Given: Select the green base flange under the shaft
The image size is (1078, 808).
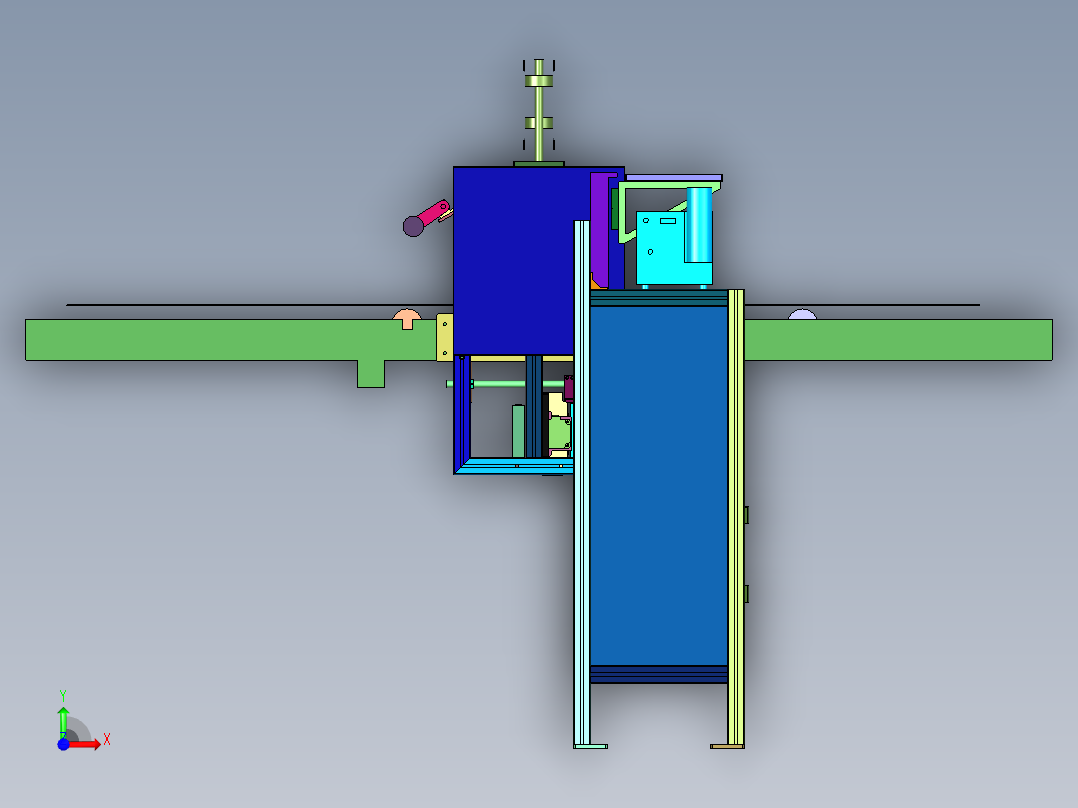Looking at the screenshot, I should point(539,164).
